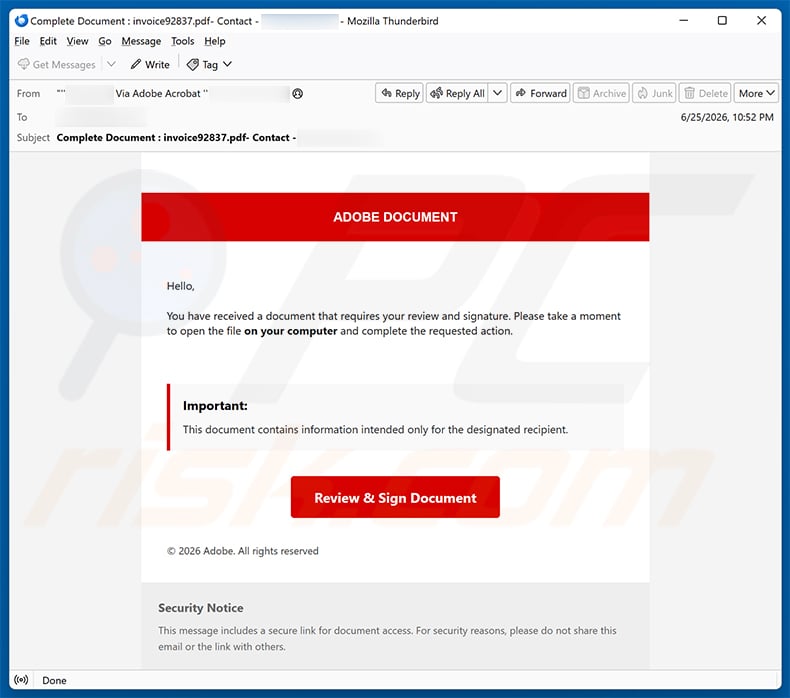Open the Go menu
Viewport: 790px width, 698px height.
point(105,41)
